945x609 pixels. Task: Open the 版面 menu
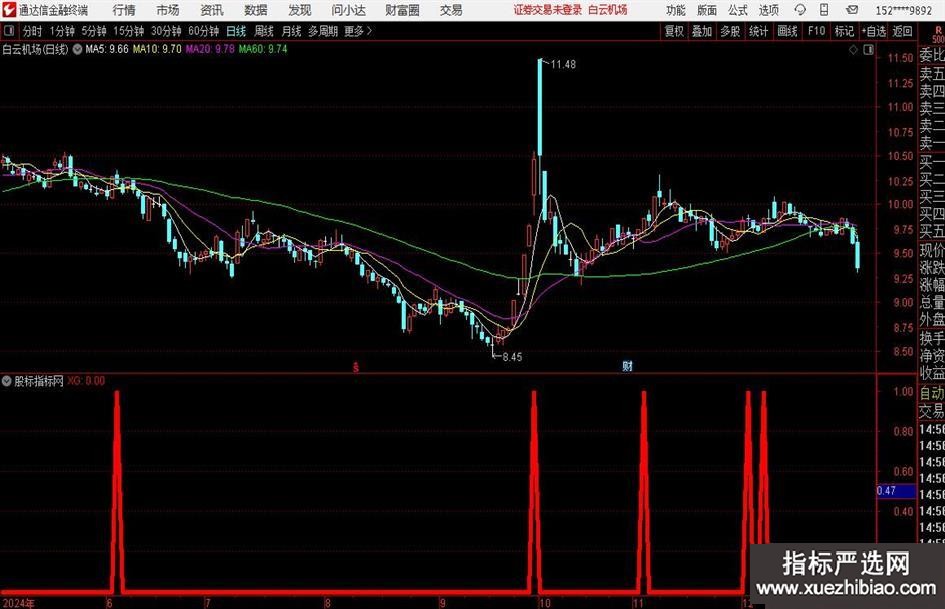pyautogui.click(x=707, y=10)
